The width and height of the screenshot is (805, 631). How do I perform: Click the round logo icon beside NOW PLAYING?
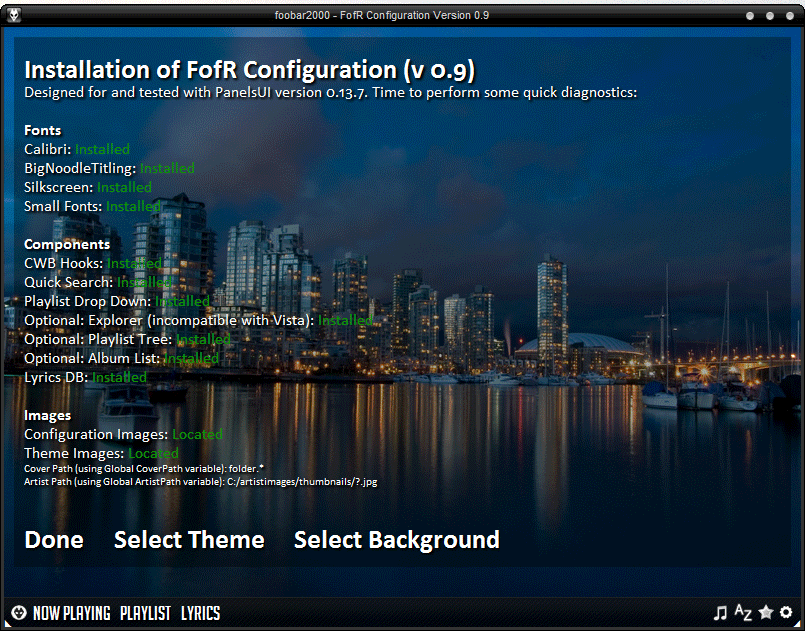[x=18, y=613]
